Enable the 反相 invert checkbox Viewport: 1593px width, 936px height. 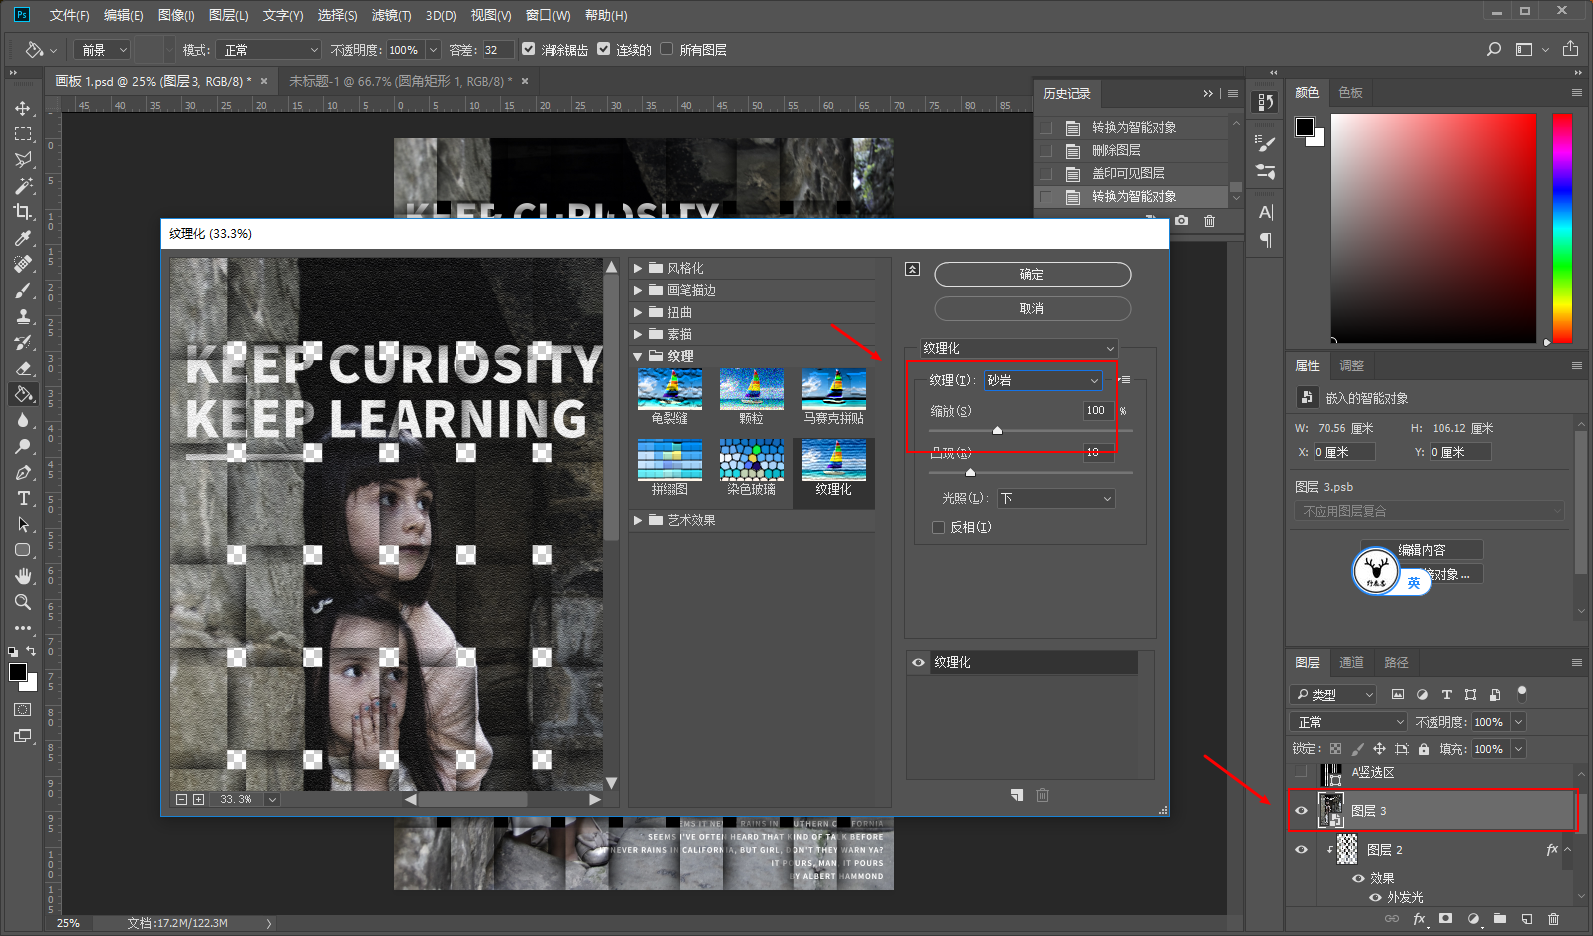(938, 527)
